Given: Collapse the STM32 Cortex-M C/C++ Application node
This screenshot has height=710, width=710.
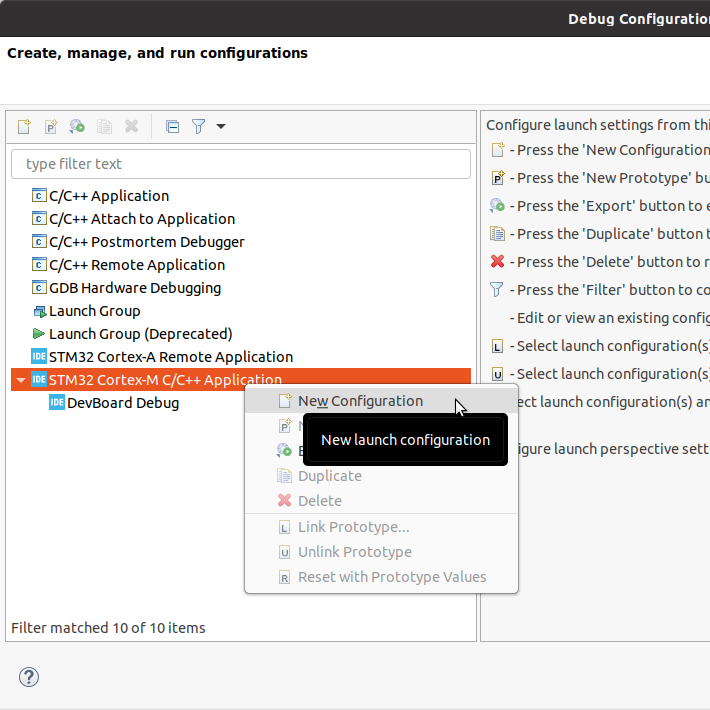Looking at the screenshot, I should pyautogui.click(x=21, y=380).
